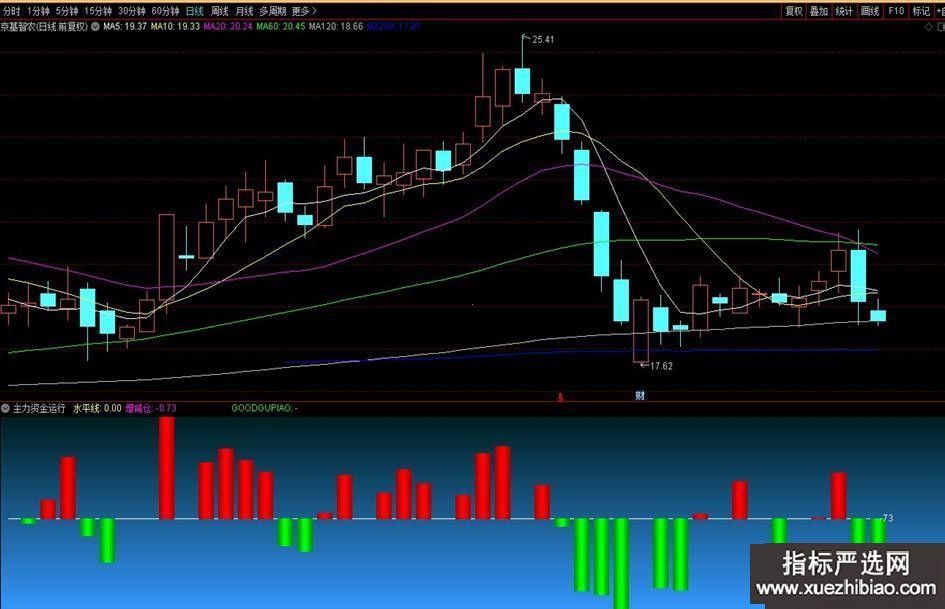Click the 标记 mark button
Viewport: 945px width, 609px height.
[x=921, y=11]
